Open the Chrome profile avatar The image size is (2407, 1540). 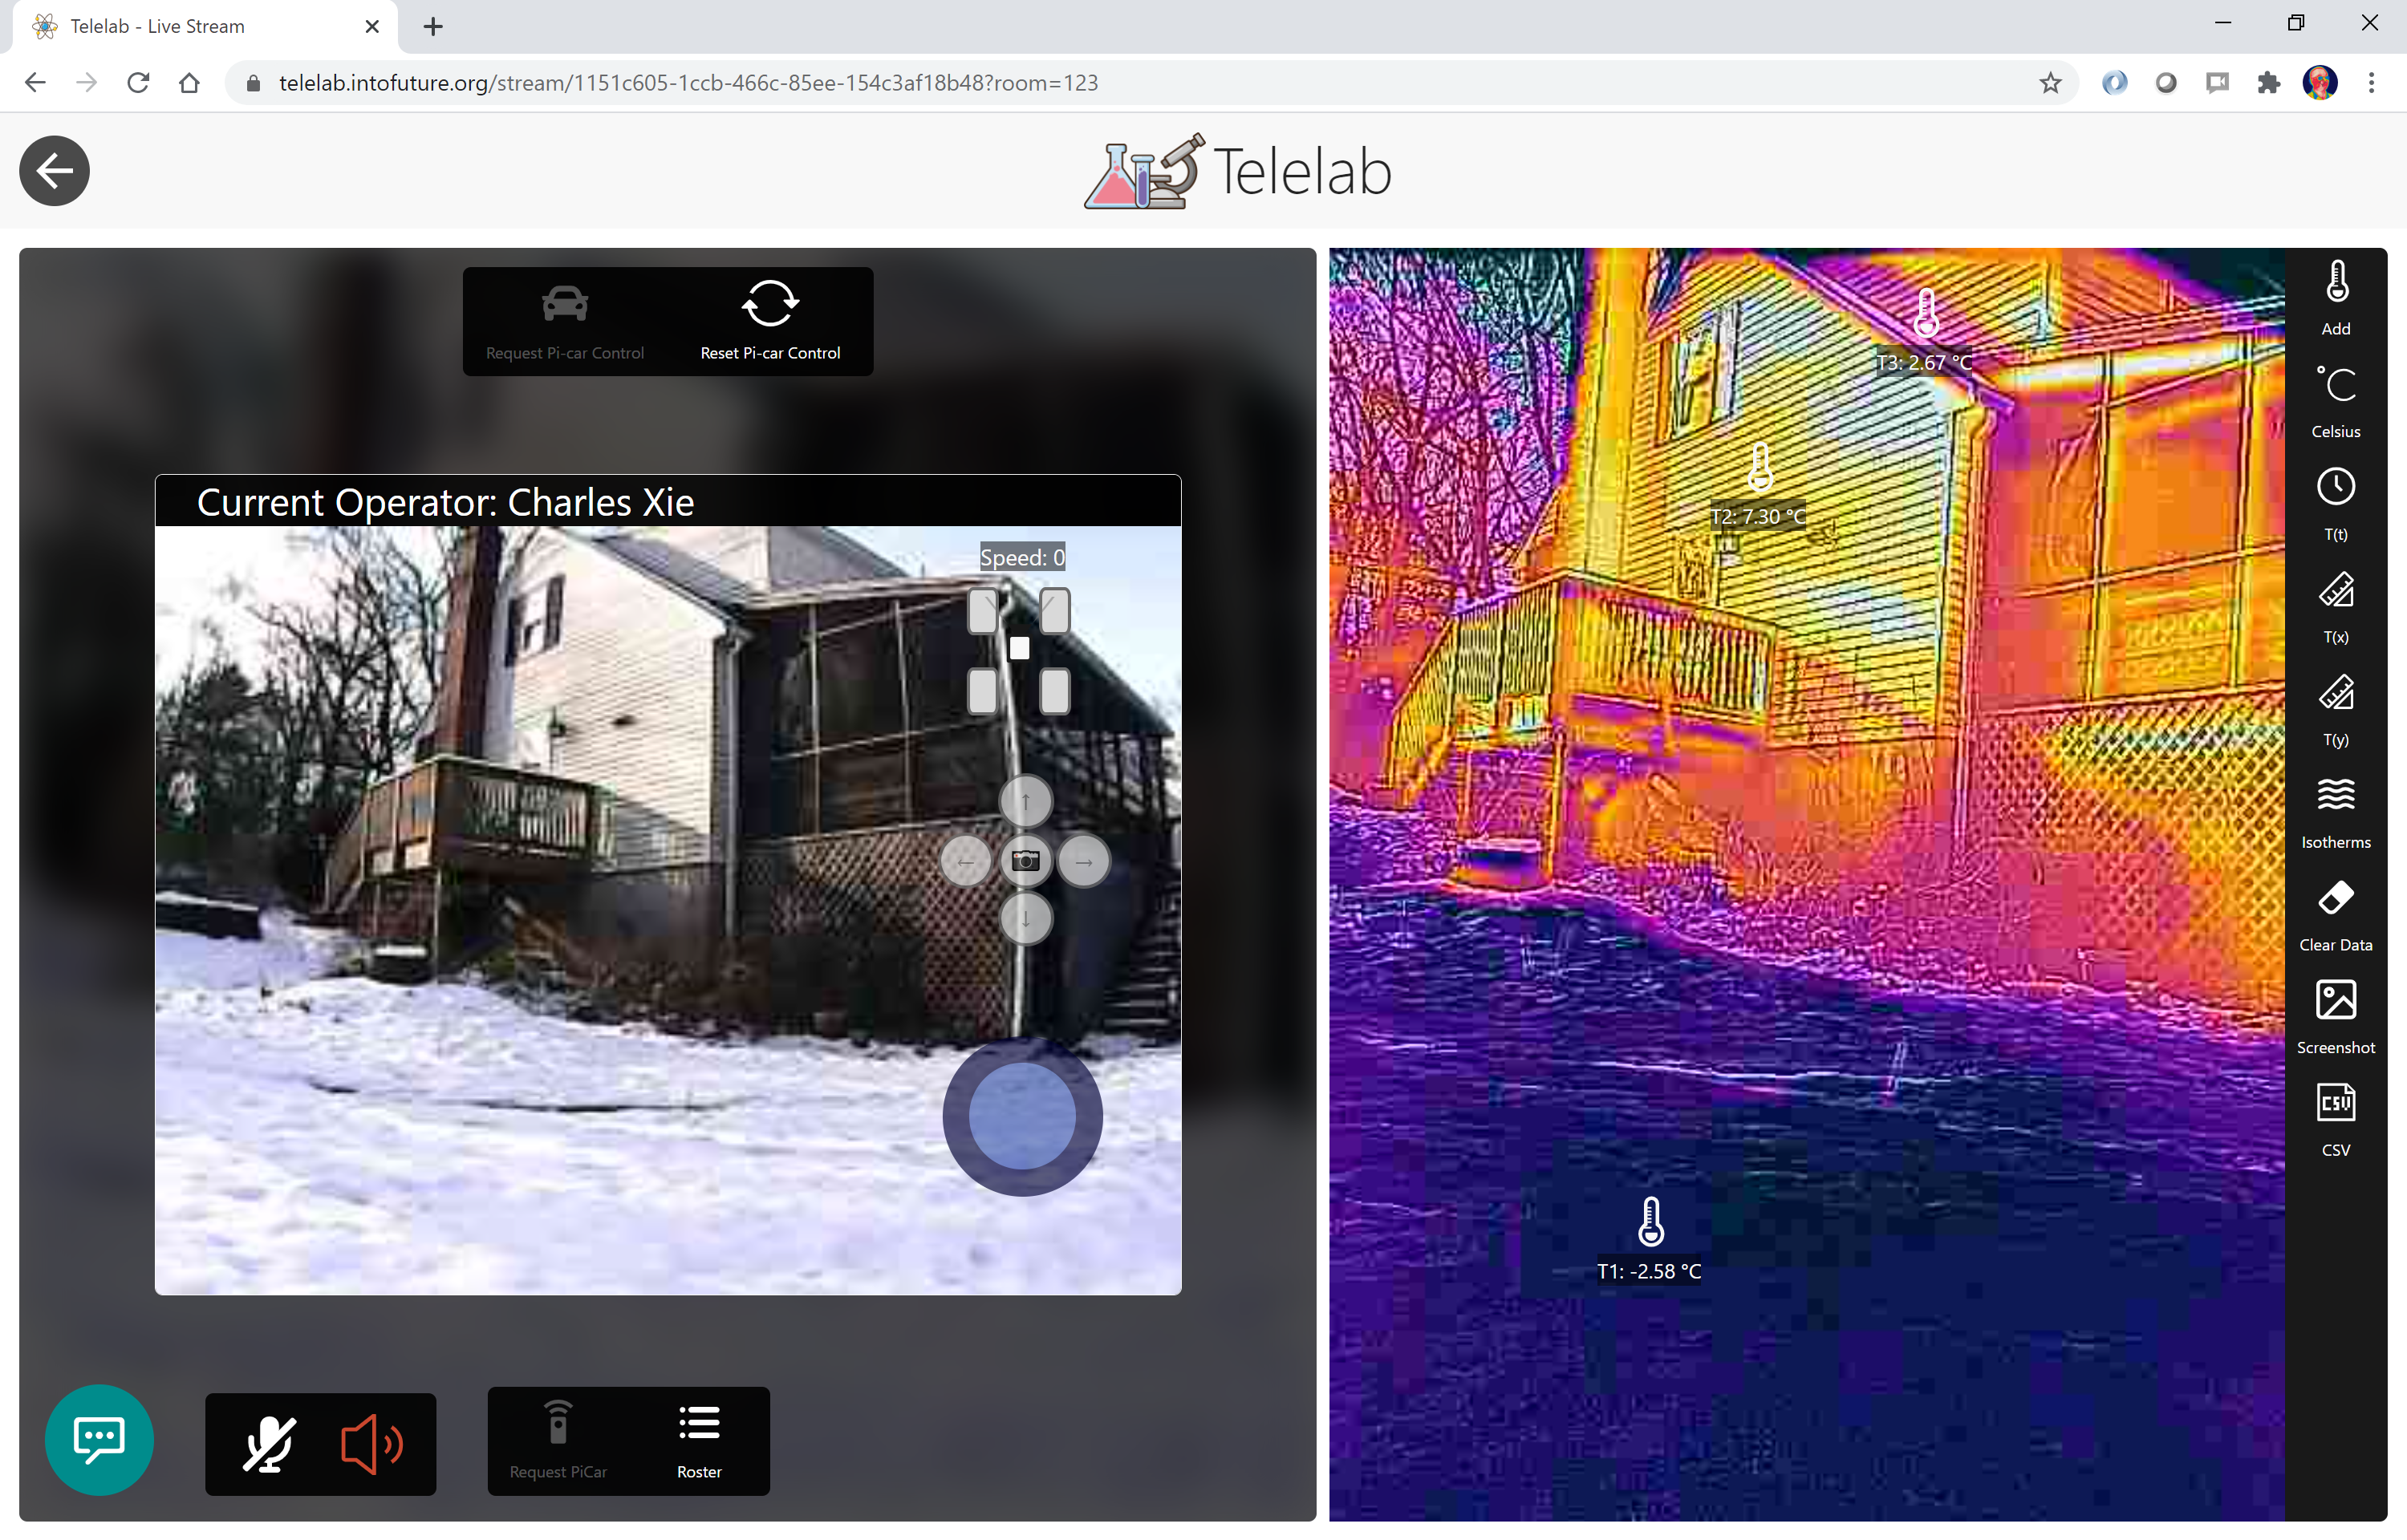pos(2320,82)
